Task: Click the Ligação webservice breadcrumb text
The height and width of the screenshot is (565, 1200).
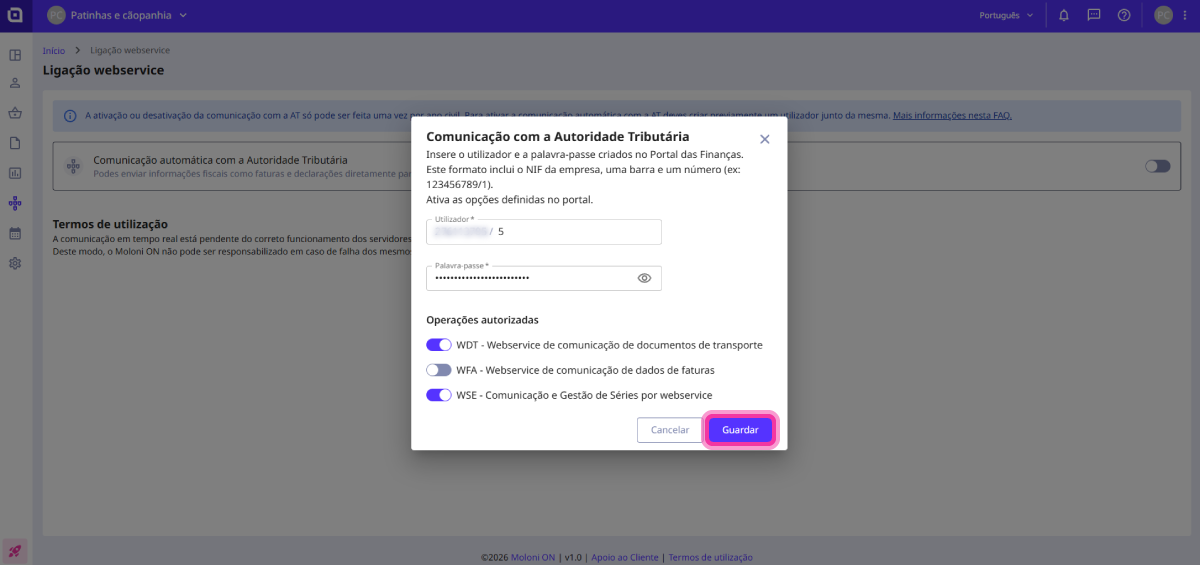Action: click(130, 50)
